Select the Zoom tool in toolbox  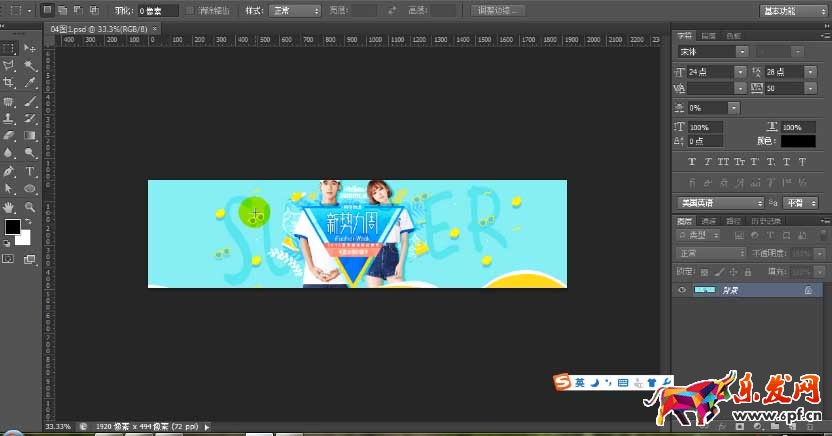pos(30,206)
